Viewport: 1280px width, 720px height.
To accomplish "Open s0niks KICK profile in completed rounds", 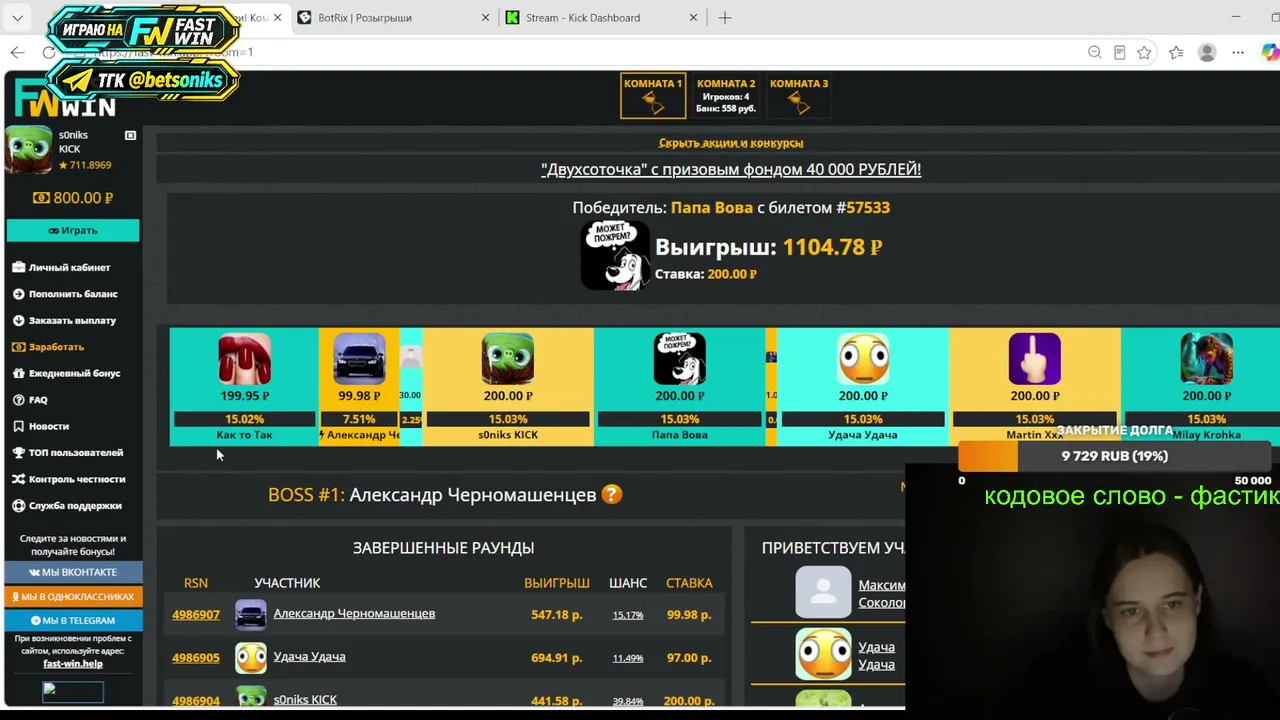I will [305, 700].
